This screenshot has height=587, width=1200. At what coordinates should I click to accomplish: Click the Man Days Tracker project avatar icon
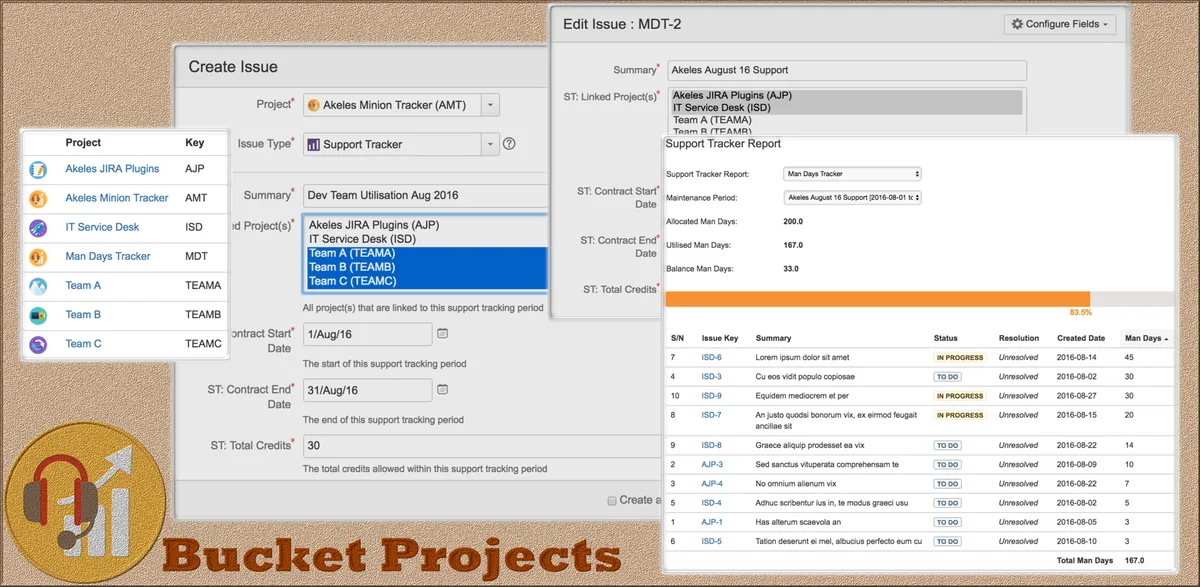pos(39,256)
